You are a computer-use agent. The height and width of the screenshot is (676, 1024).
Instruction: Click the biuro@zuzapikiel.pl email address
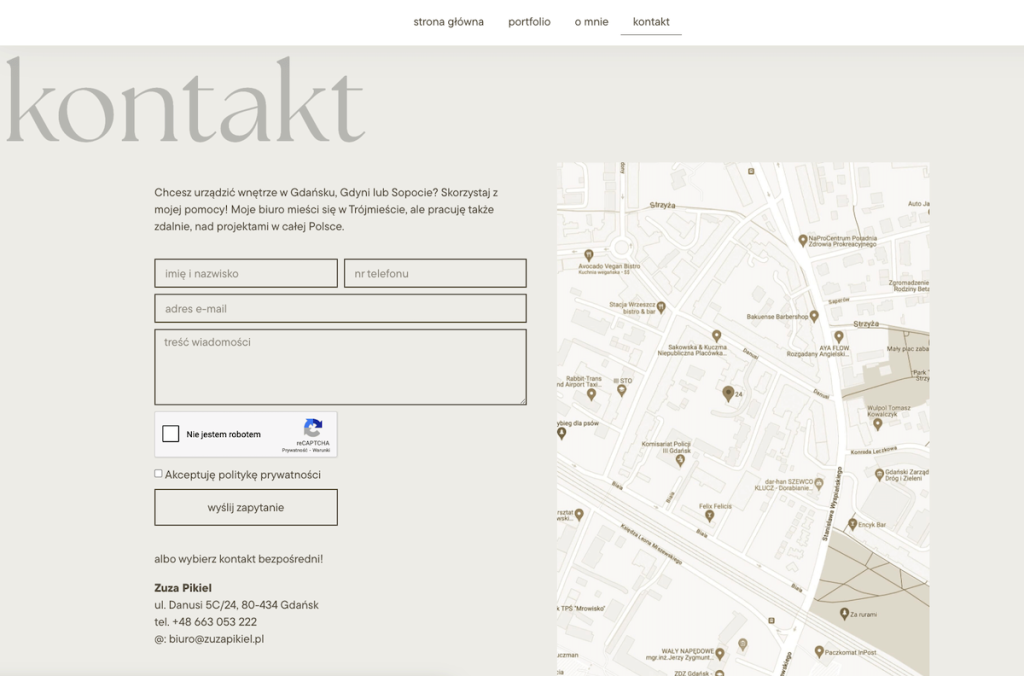point(216,639)
